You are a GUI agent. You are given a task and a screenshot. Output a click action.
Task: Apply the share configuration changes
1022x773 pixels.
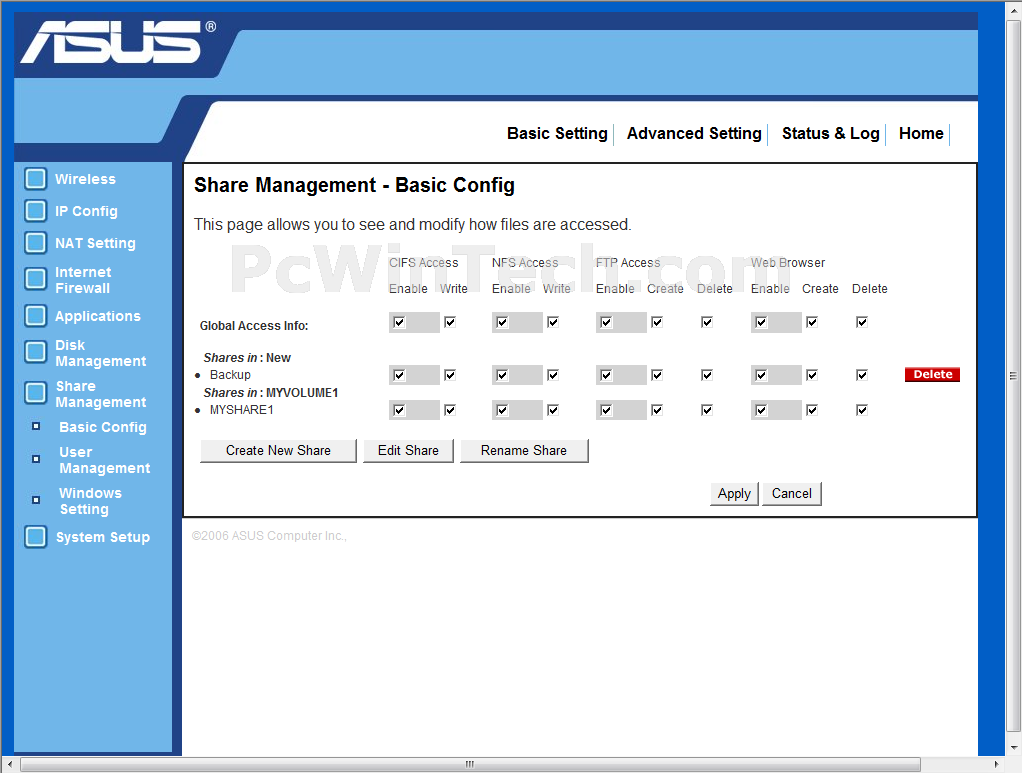(x=734, y=493)
